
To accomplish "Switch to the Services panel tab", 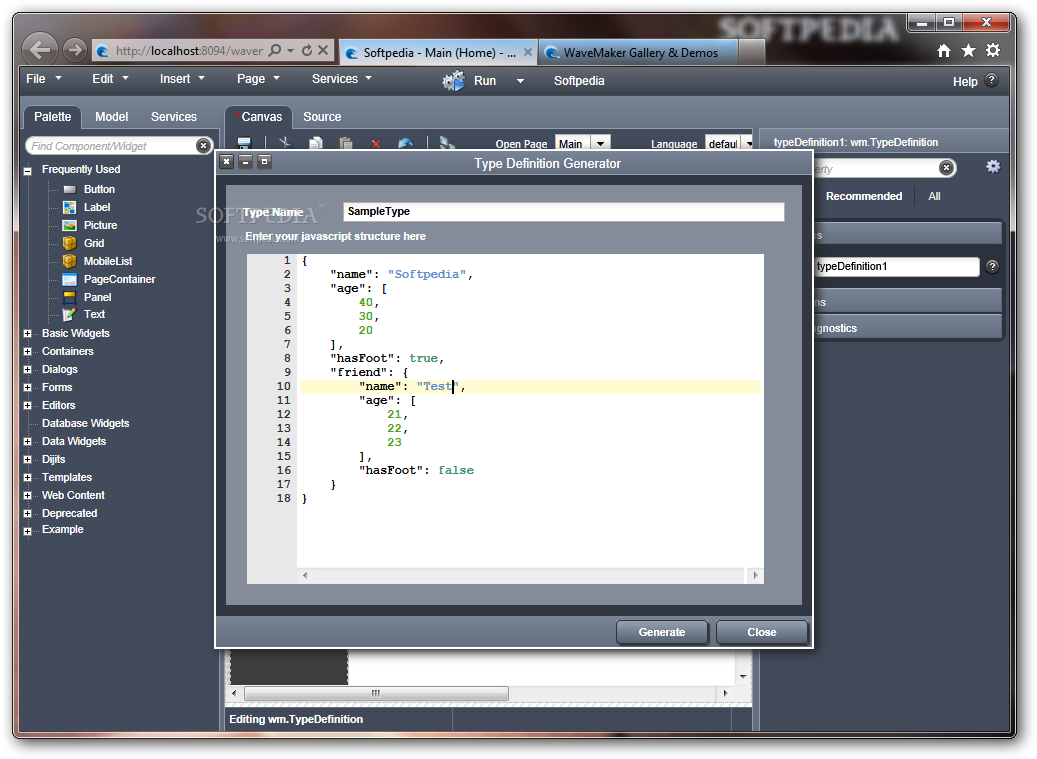I will pos(173,116).
